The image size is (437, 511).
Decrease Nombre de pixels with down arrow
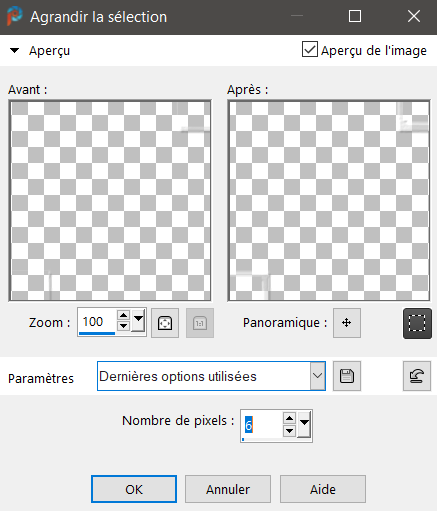pos(290,431)
